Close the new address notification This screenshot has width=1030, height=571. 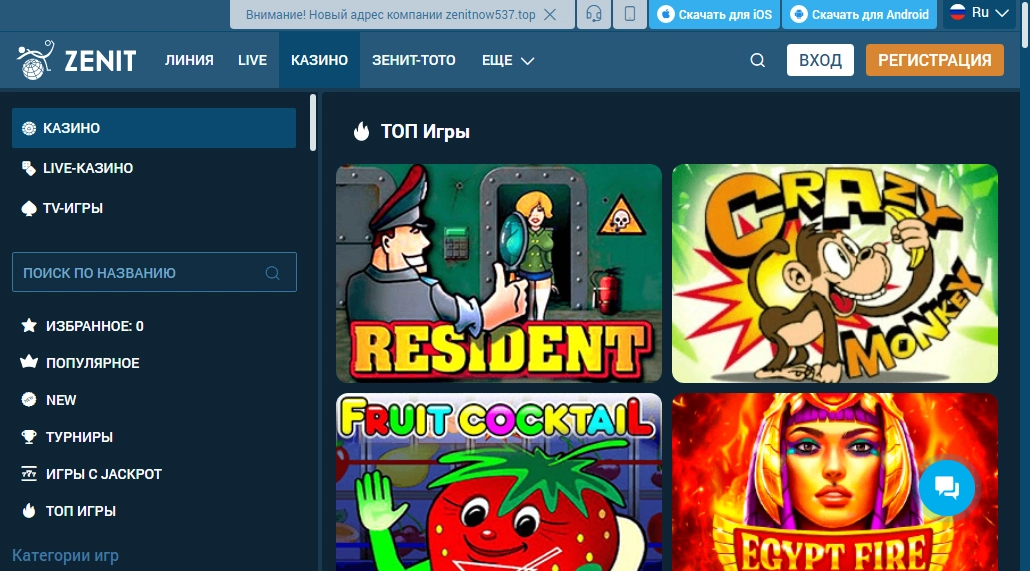(550, 14)
